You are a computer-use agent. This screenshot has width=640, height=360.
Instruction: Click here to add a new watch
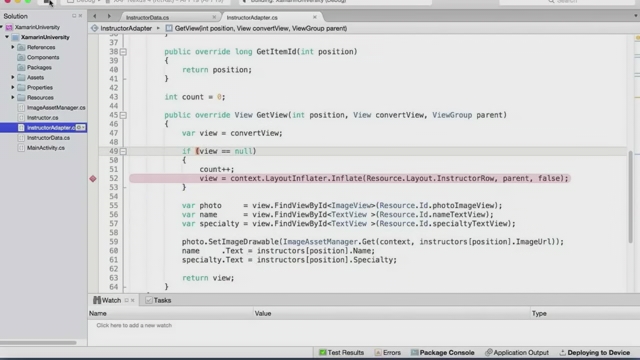(134, 325)
